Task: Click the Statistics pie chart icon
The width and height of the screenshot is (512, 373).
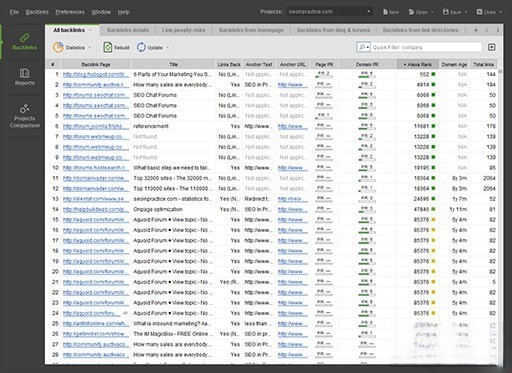Action: (x=58, y=47)
